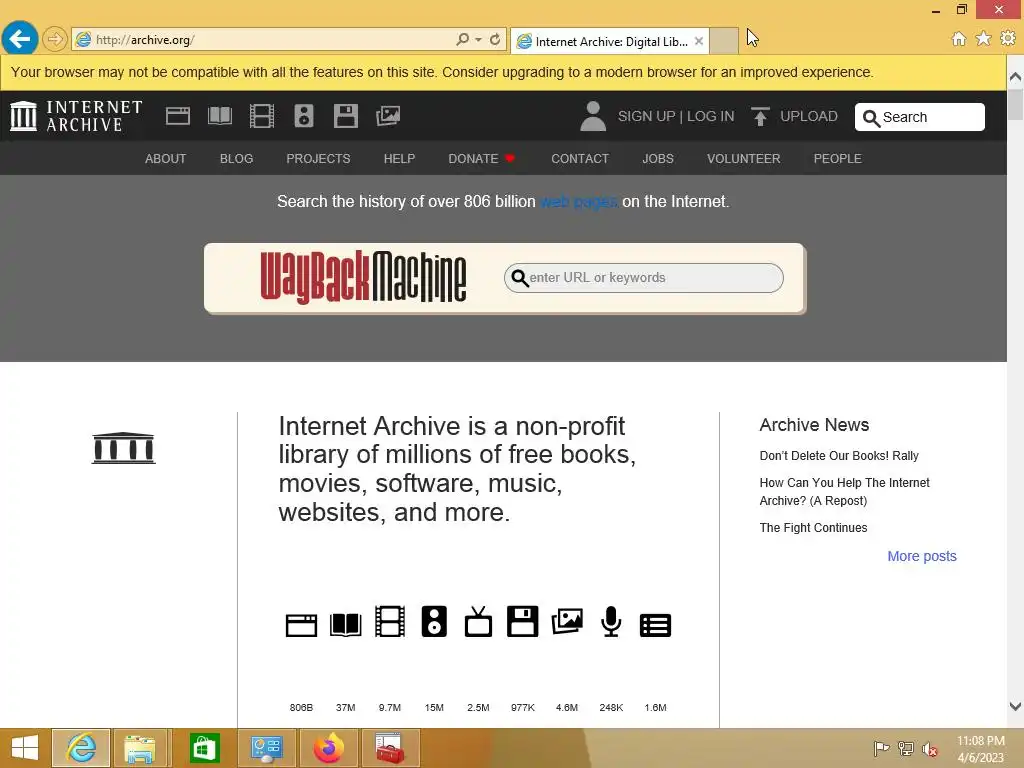Refresh the page with the reload icon
1024x768 pixels.
(495, 39)
